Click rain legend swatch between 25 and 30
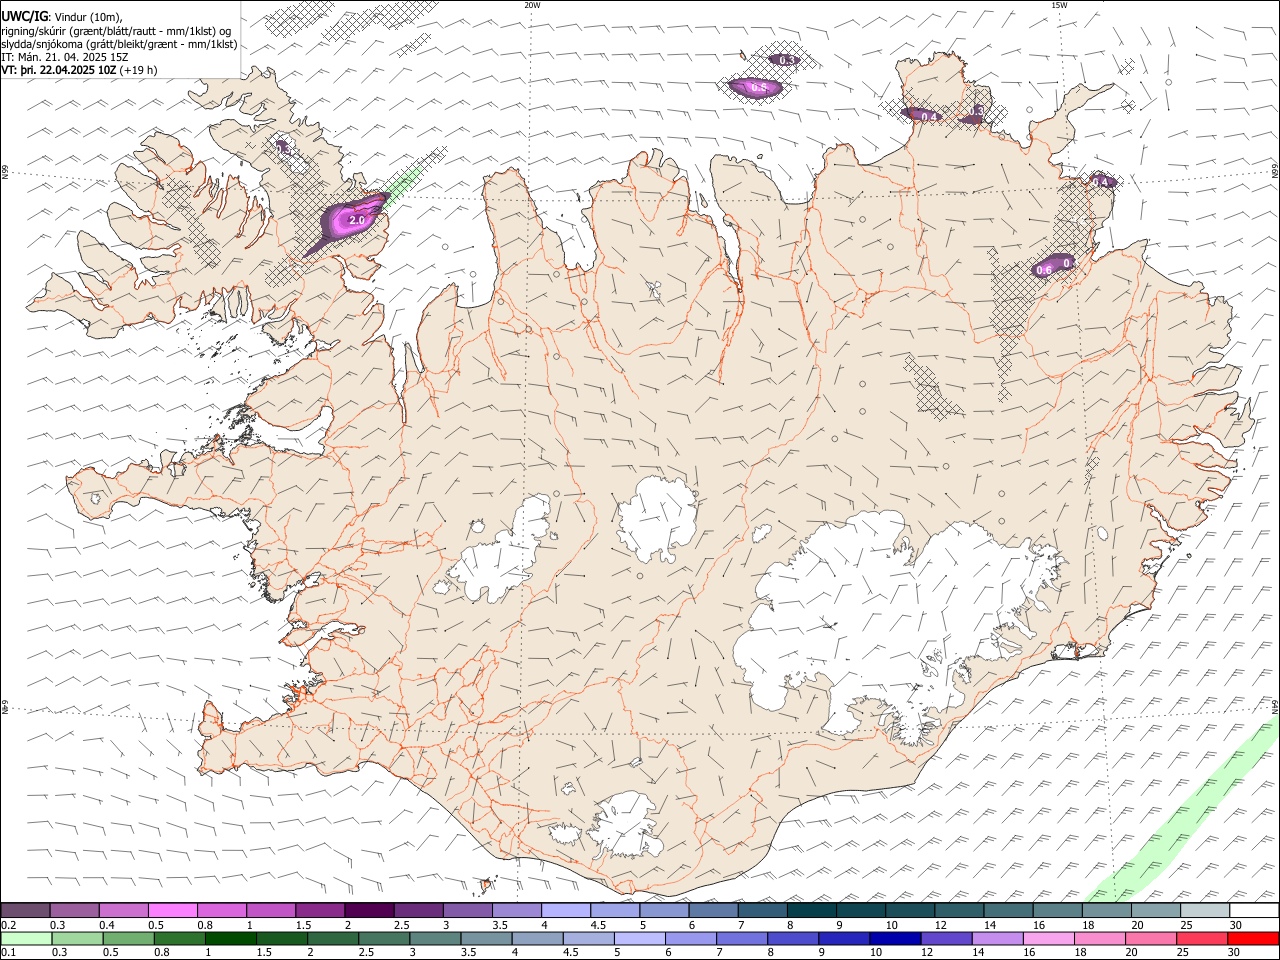The width and height of the screenshot is (1280, 960). click(x=1200, y=938)
